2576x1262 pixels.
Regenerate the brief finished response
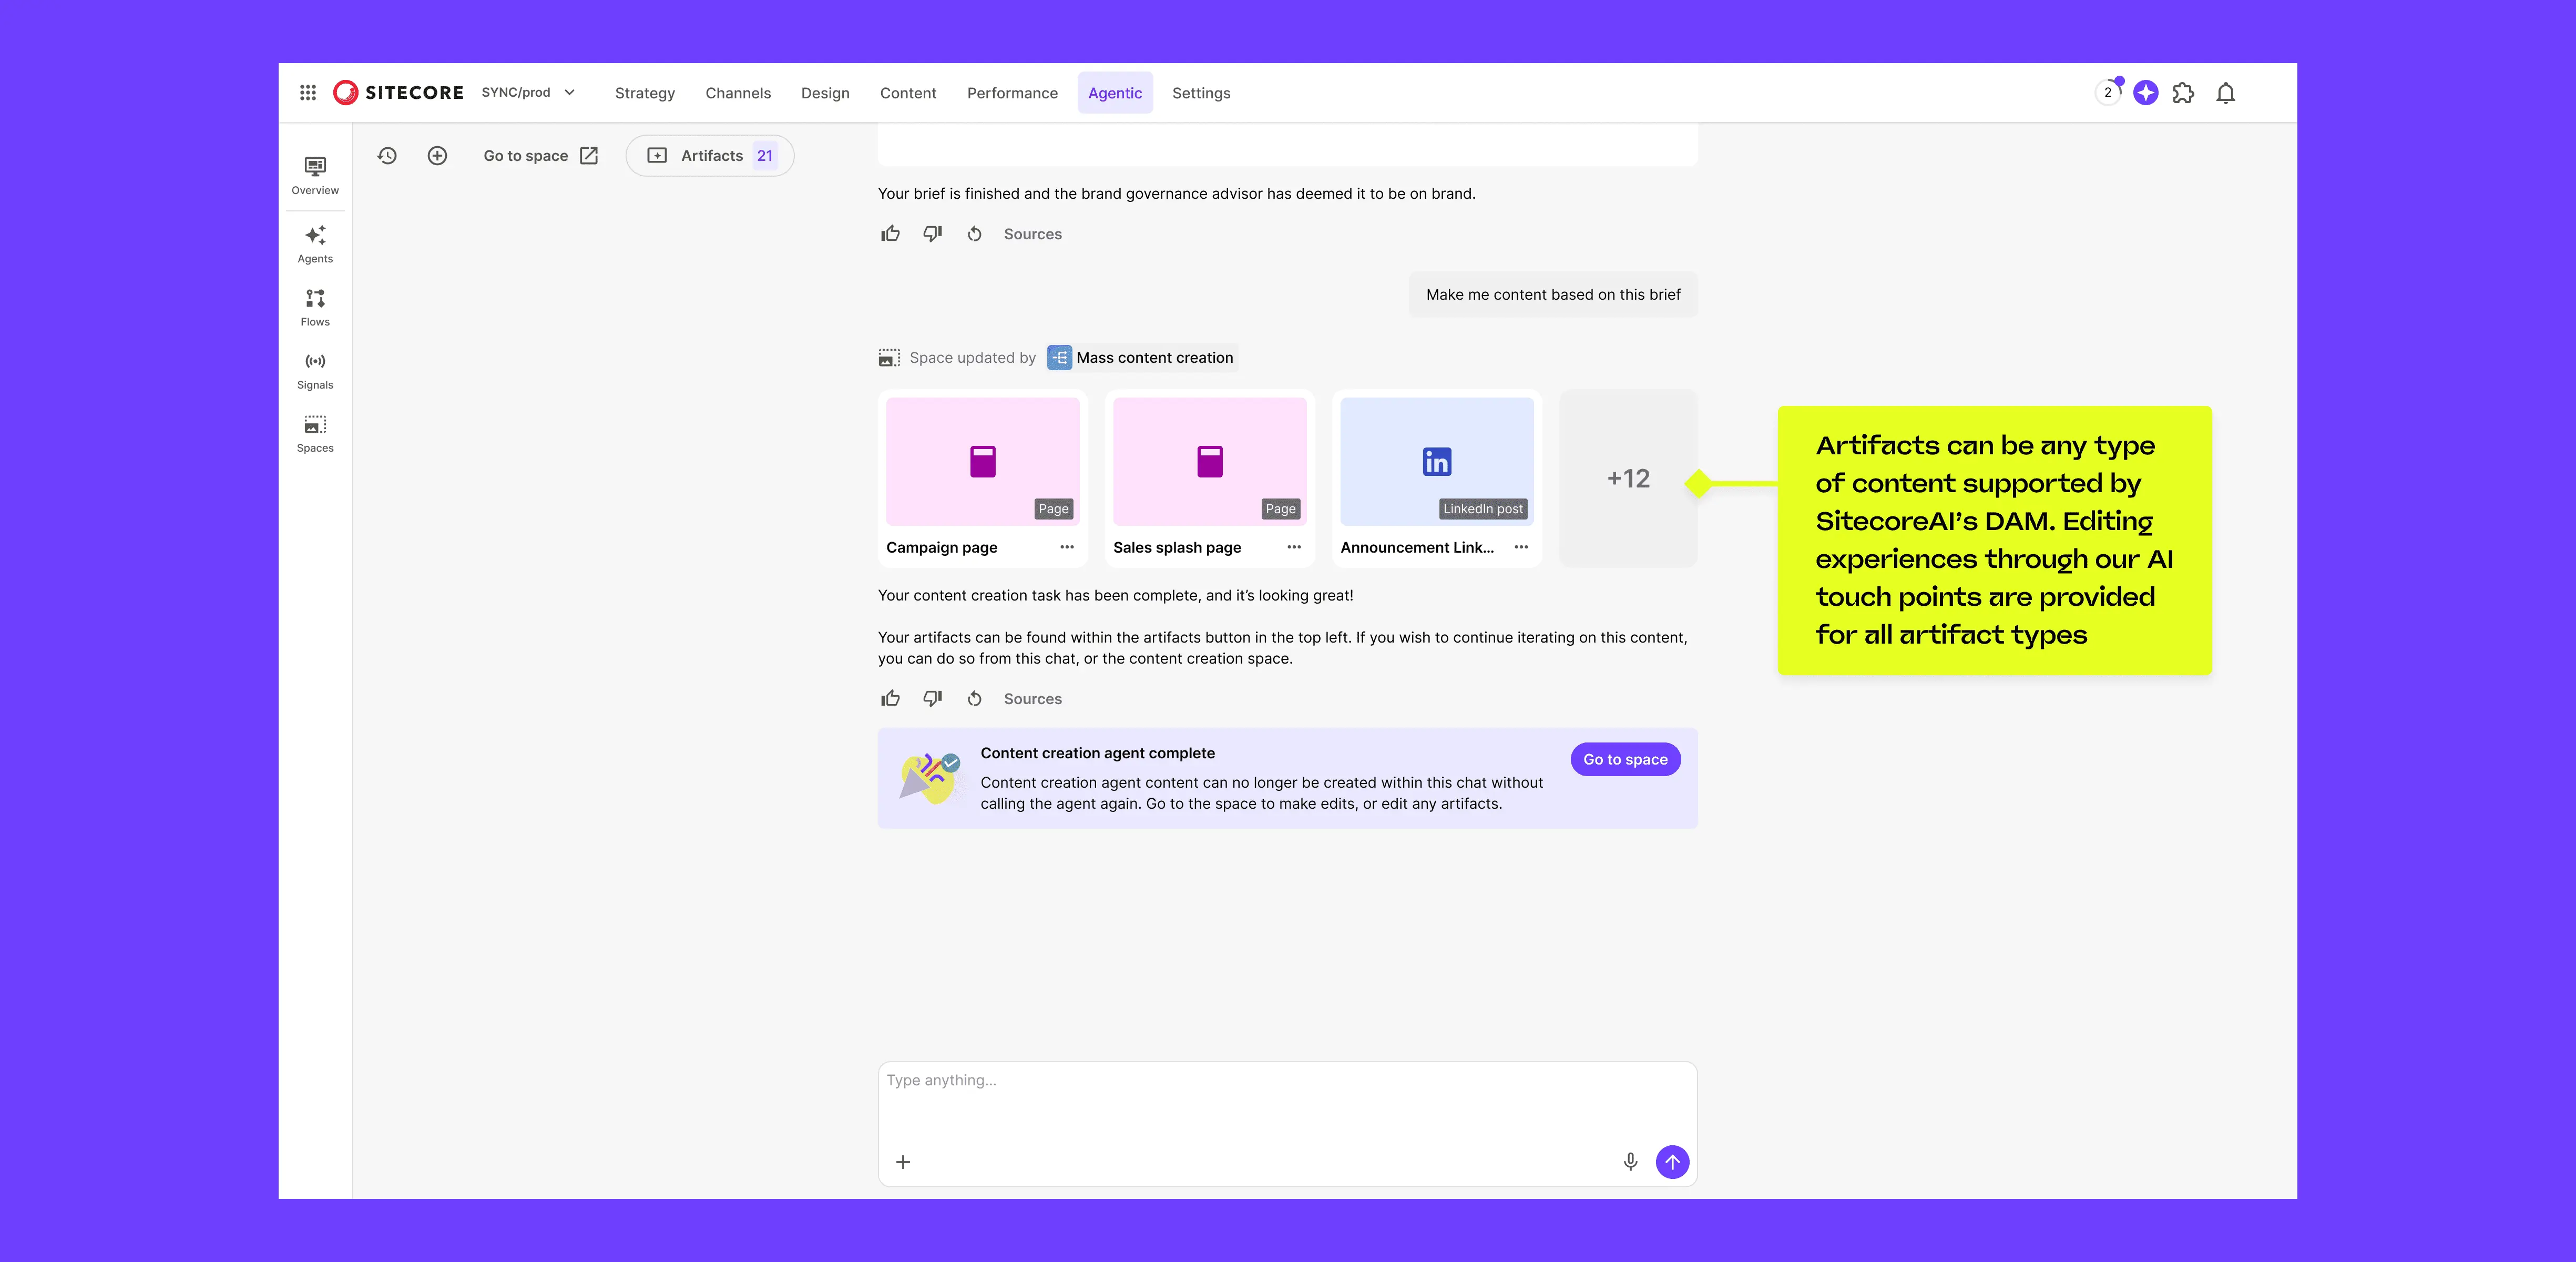[974, 234]
